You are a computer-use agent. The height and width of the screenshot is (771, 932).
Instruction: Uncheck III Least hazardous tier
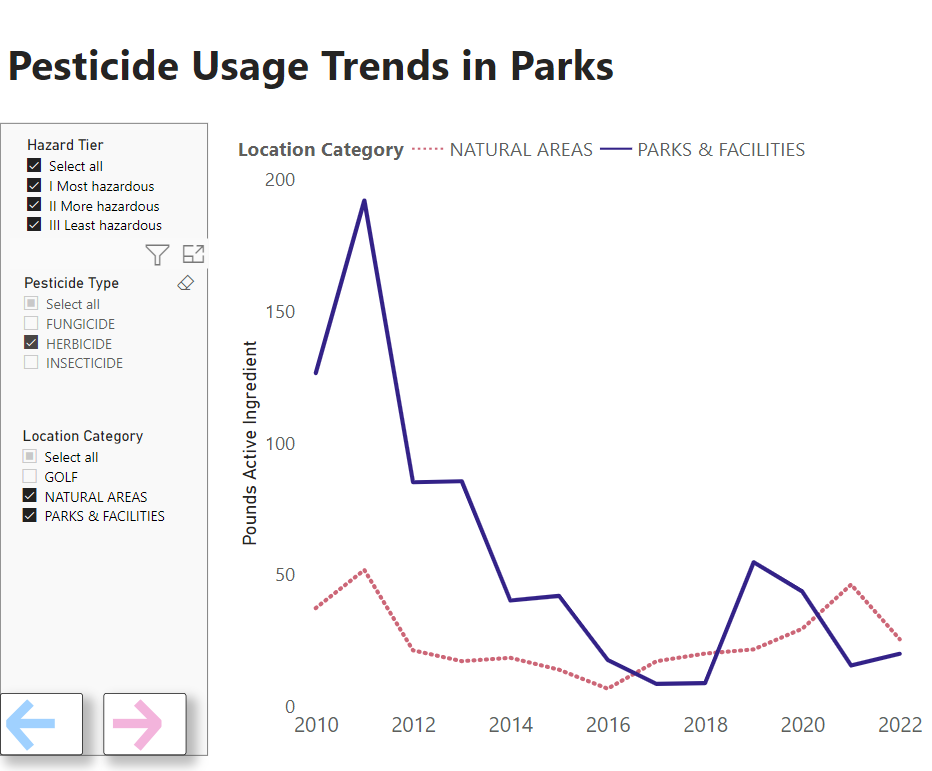[34, 225]
